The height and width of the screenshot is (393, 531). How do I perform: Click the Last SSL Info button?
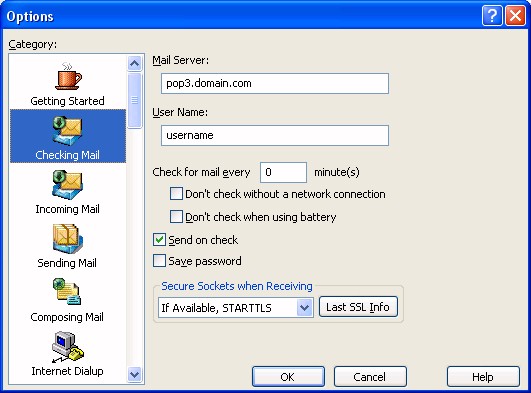(x=358, y=307)
